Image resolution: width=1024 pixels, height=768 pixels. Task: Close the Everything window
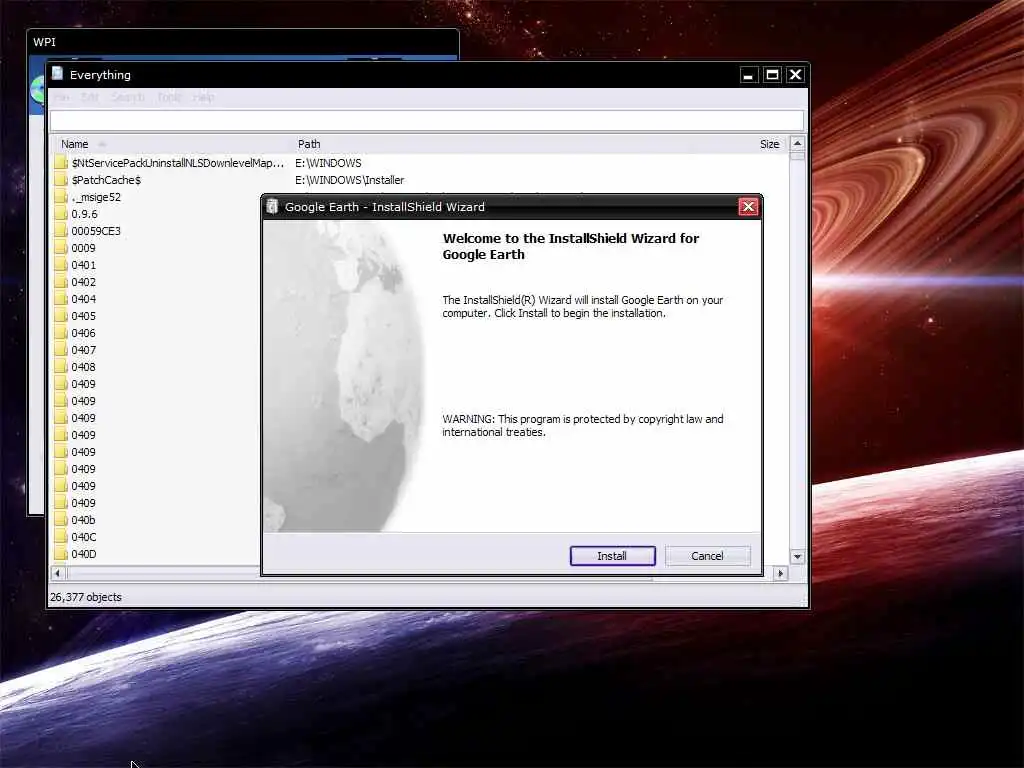[795, 75]
